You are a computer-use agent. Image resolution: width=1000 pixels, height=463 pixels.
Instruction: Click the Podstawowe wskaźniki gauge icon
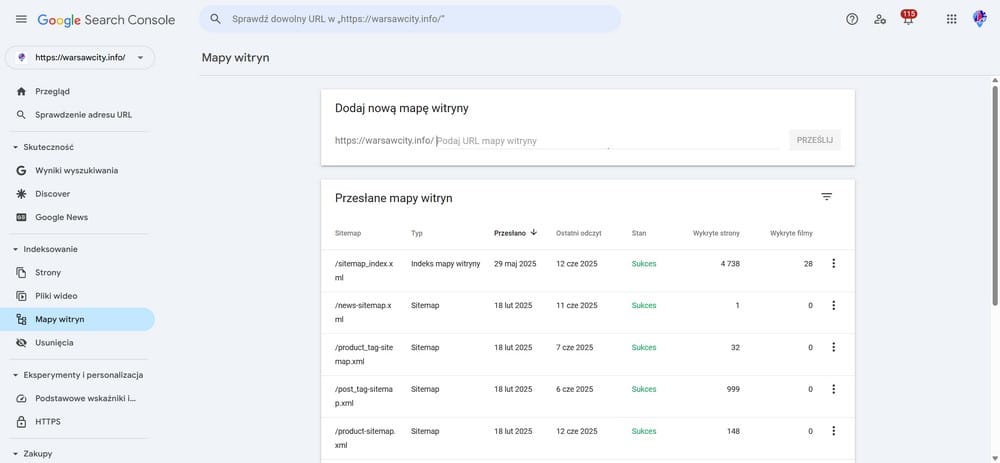pos(22,399)
